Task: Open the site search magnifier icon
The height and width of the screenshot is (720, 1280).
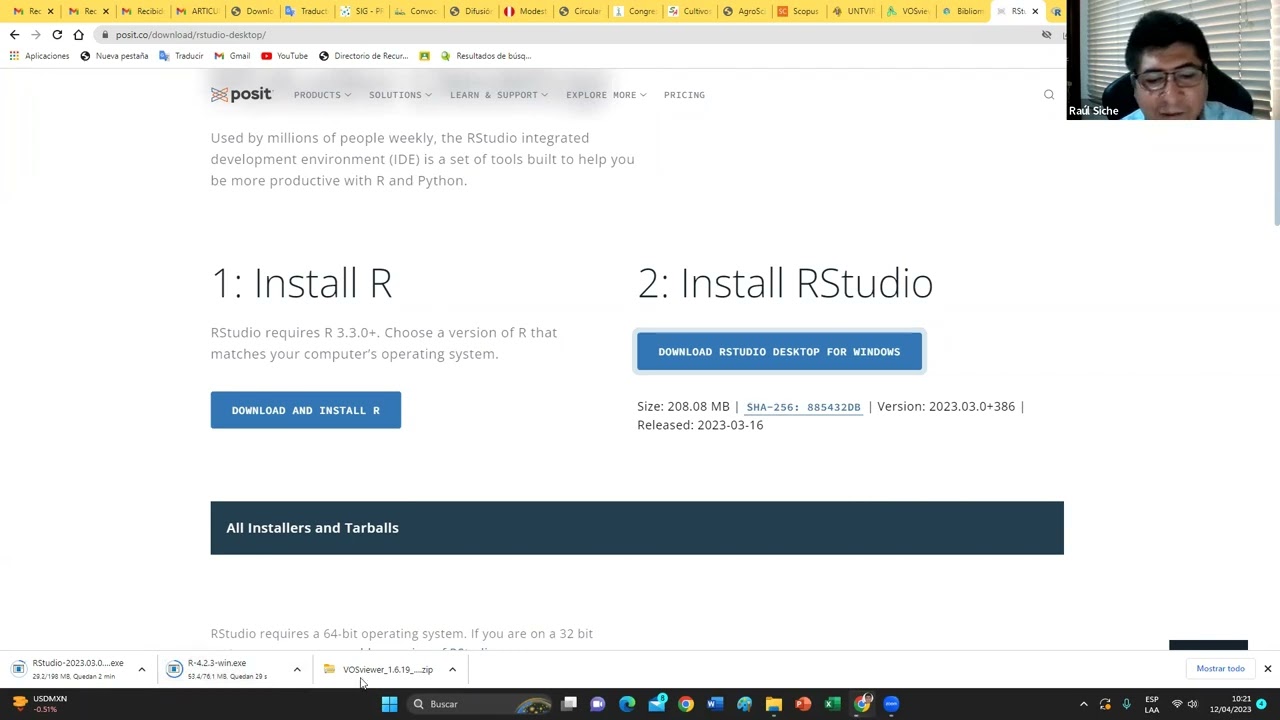Action: click(x=1049, y=95)
